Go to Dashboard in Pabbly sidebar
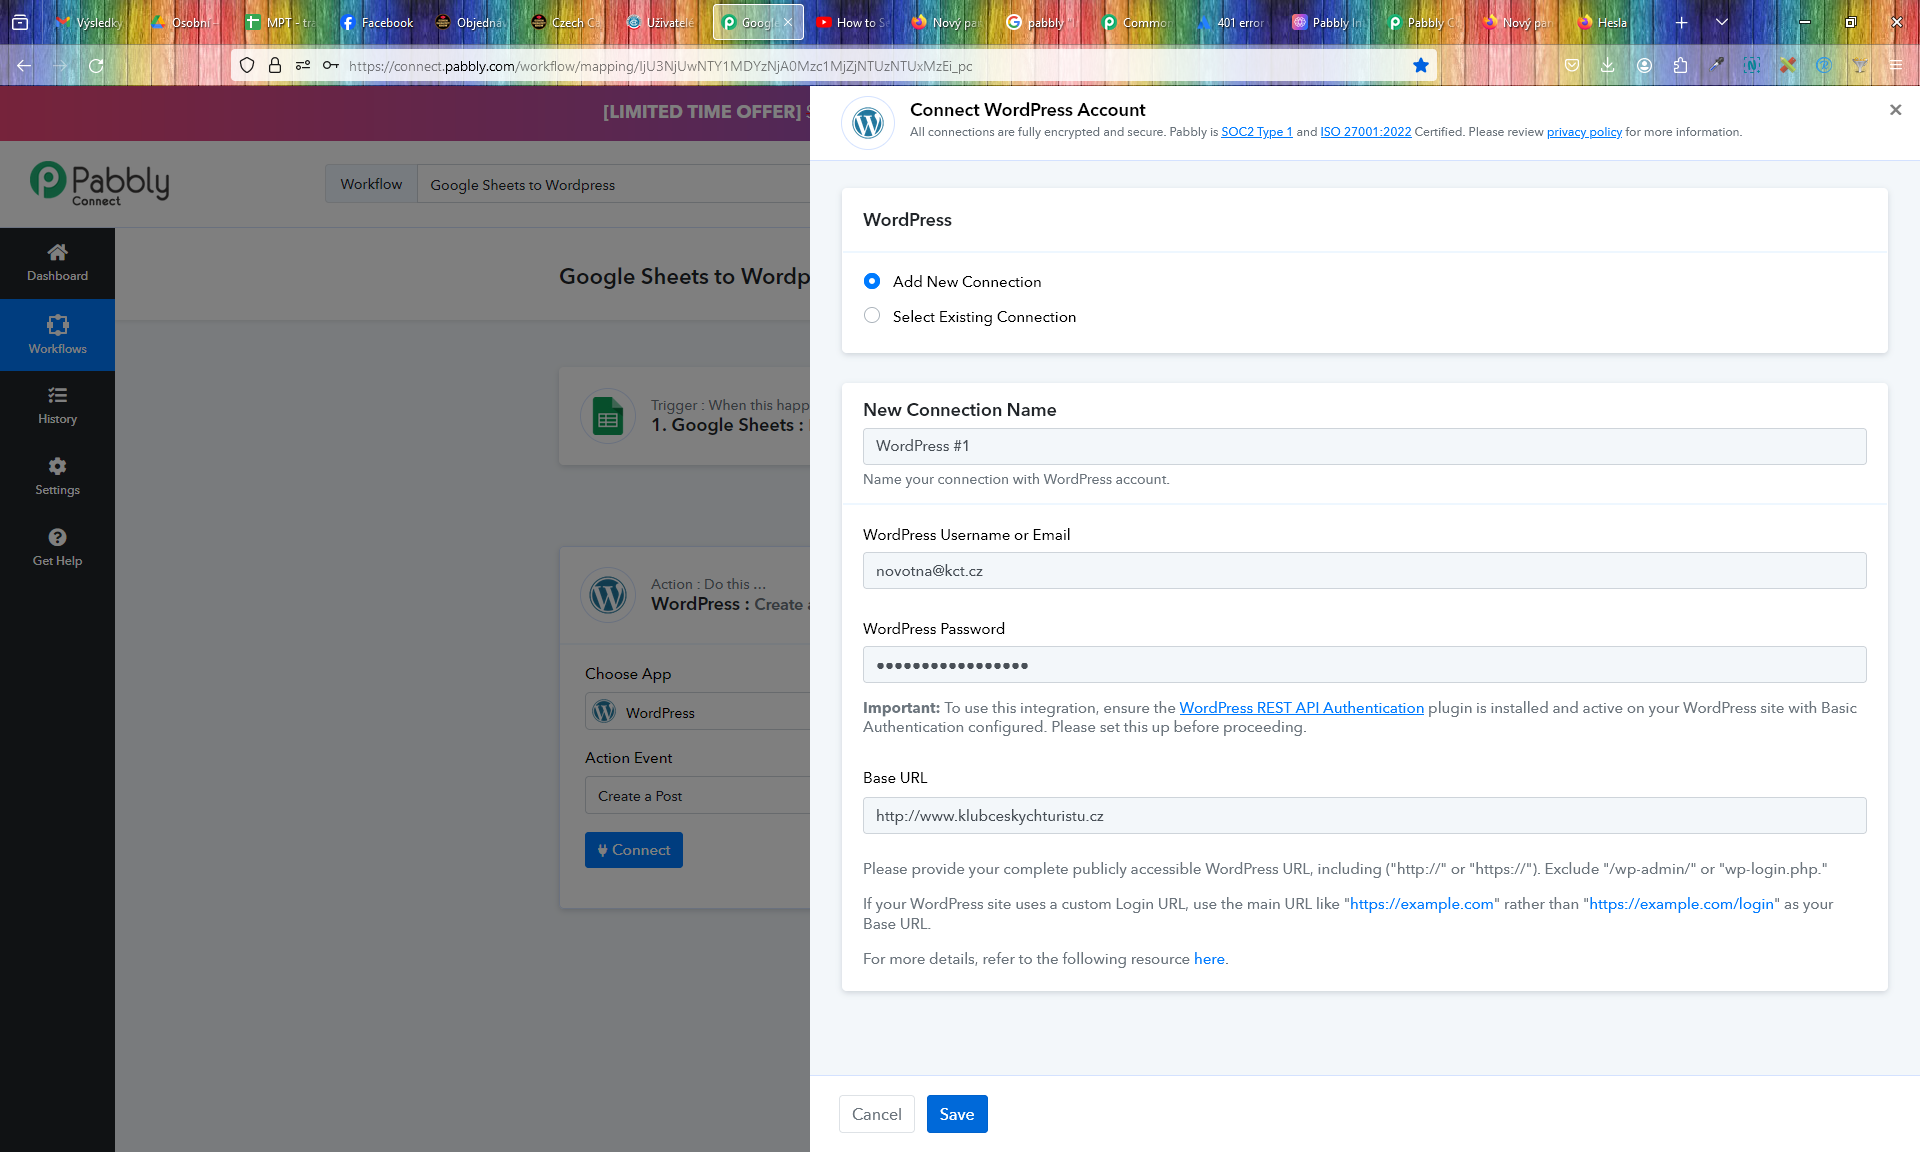Screen dimensions: 1920x1152 pyautogui.click(x=57, y=263)
